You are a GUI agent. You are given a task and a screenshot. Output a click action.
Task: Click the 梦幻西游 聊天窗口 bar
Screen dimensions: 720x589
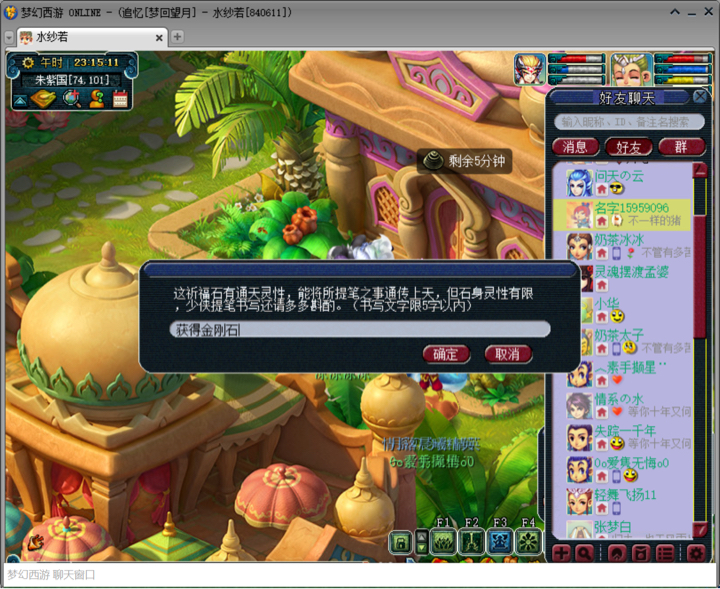click(x=360, y=575)
